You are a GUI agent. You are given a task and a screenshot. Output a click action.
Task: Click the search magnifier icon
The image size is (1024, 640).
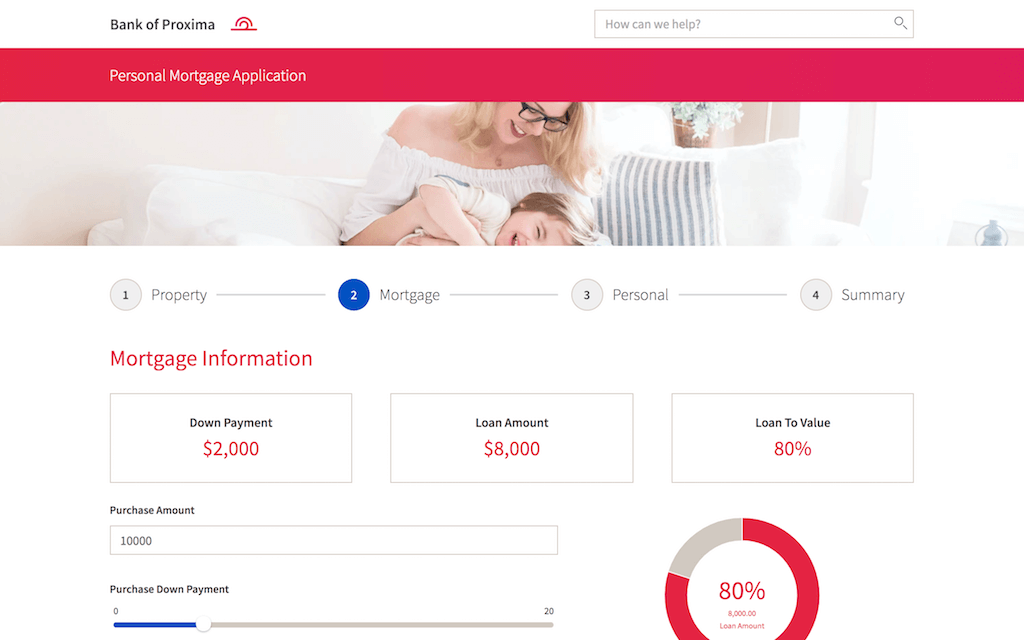900,24
